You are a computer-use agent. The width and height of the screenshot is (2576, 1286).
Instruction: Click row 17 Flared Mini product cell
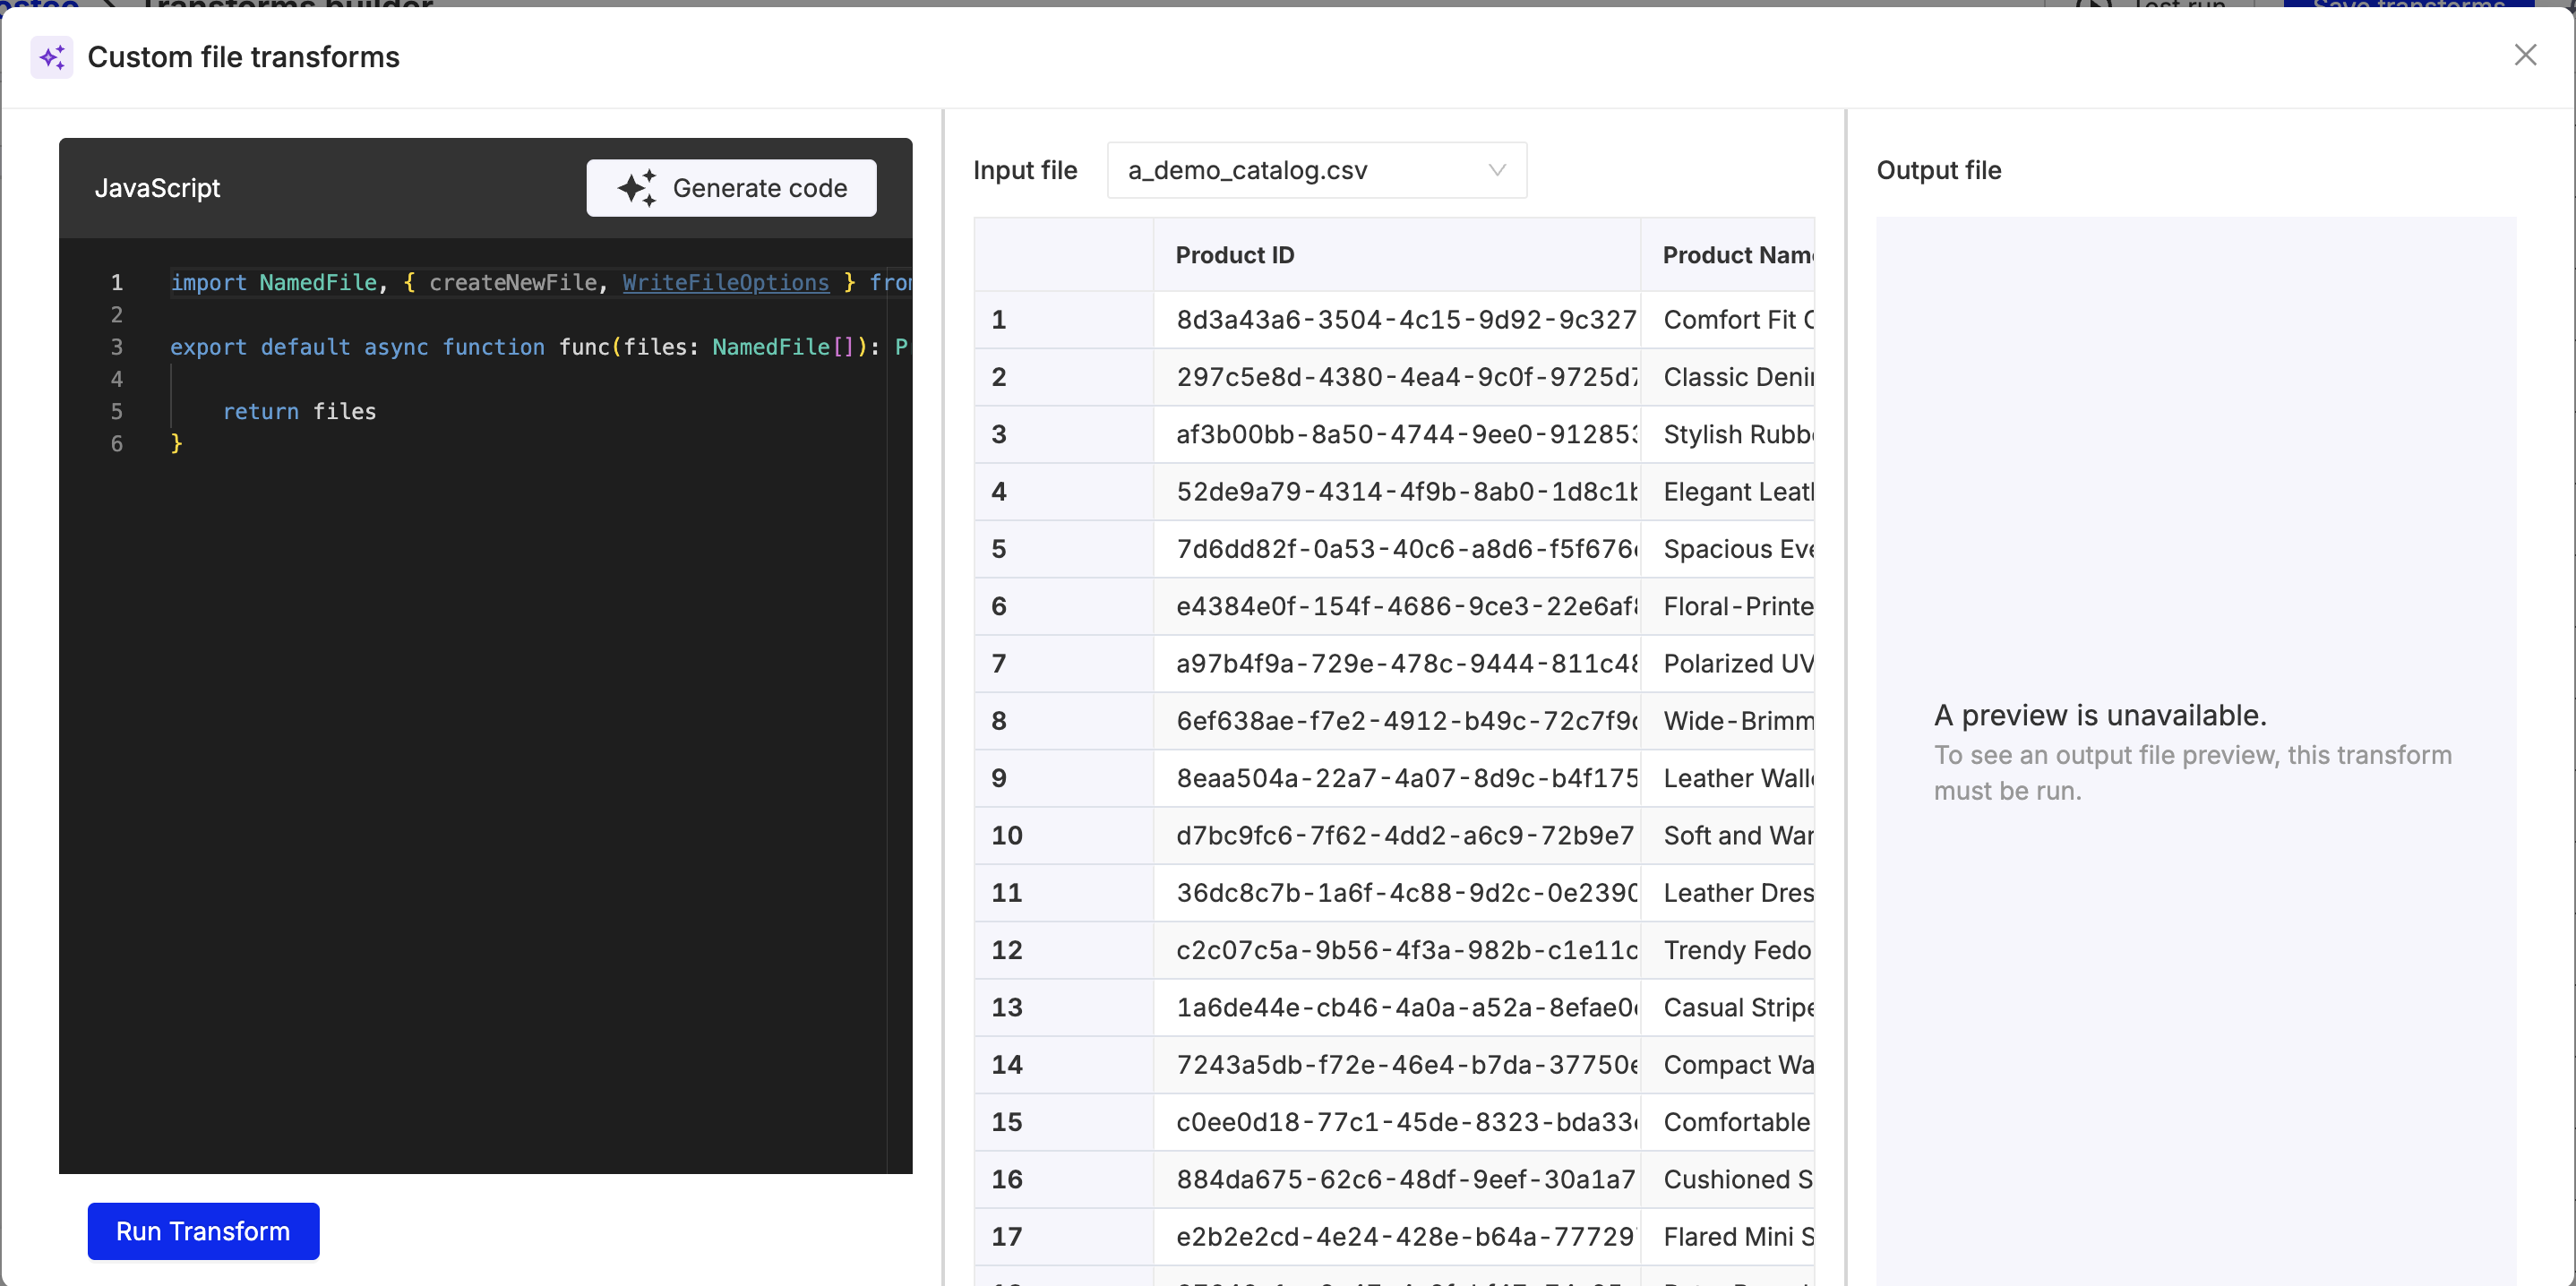click(x=1736, y=1236)
